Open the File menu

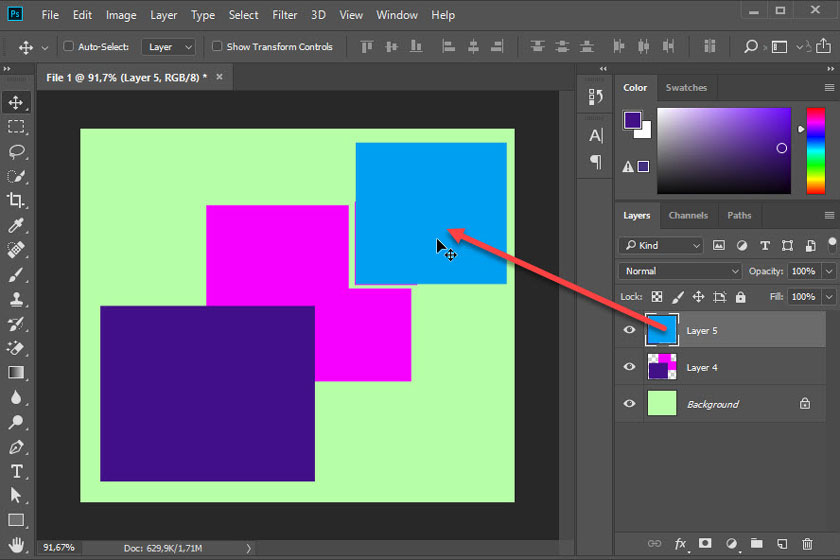click(50, 15)
